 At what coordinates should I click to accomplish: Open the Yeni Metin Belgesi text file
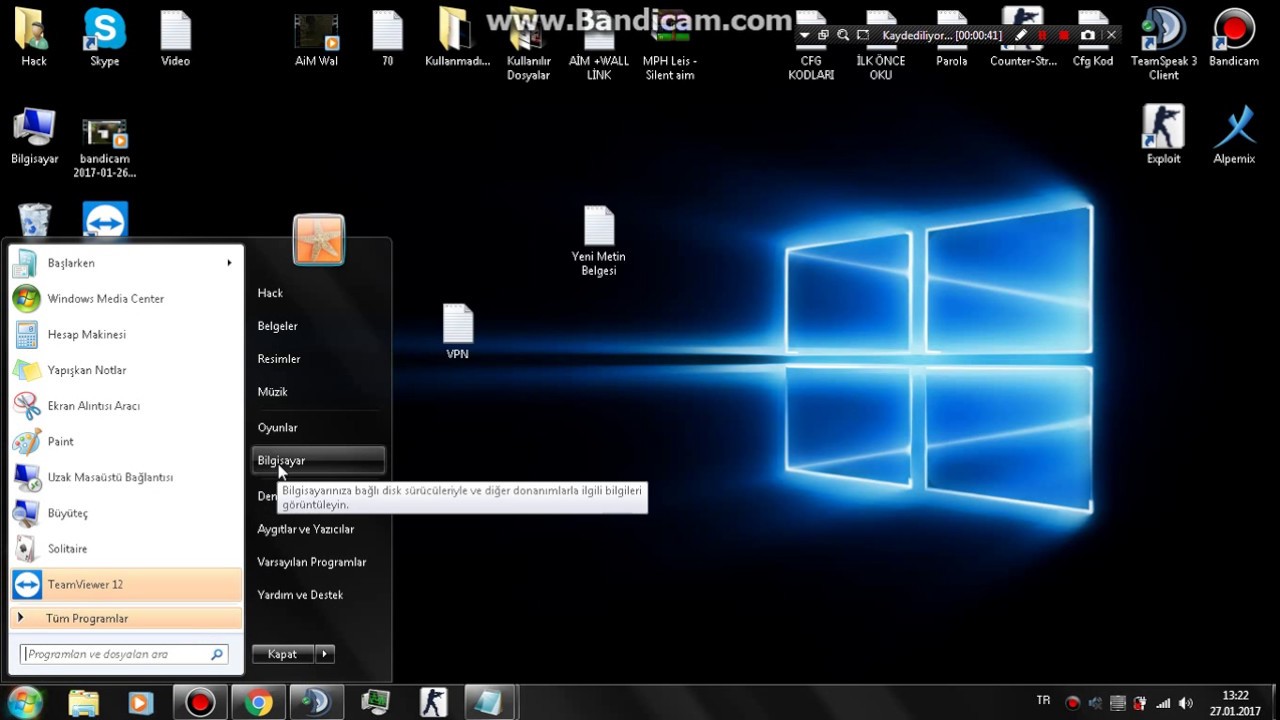coord(598,242)
